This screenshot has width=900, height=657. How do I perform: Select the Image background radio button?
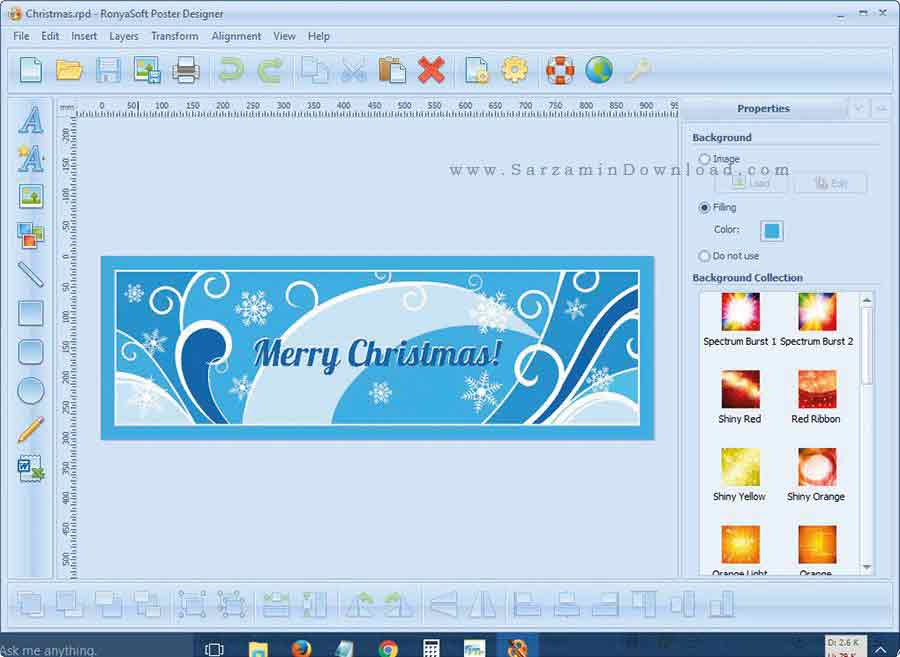click(705, 159)
